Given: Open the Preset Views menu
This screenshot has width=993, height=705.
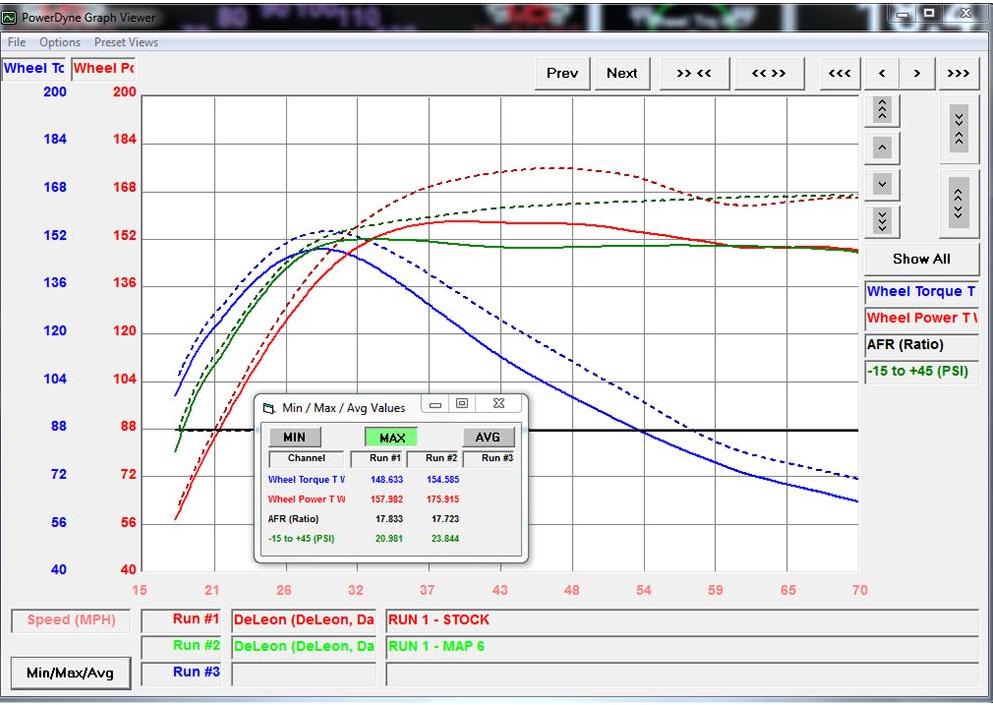Looking at the screenshot, I should pyautogui.click(x=126, y=42).
